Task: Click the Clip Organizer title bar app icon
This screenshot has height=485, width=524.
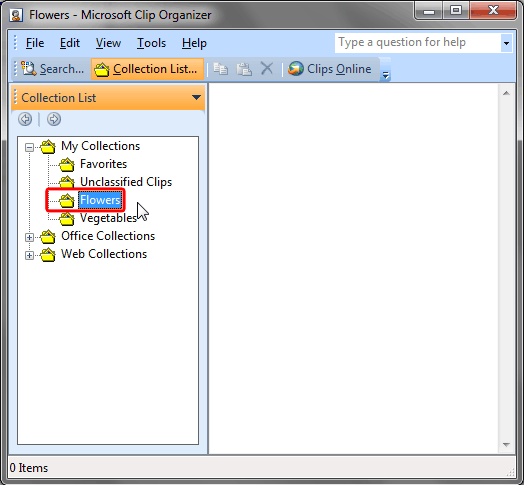Action: pos(16,15)
